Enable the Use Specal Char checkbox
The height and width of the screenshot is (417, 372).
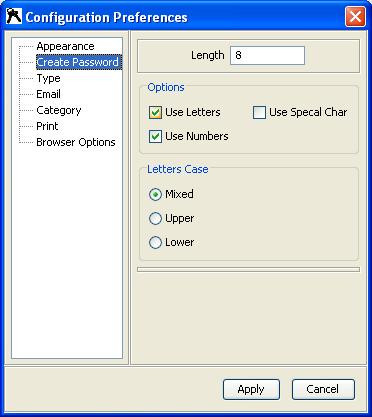pyautogui.click(x=259, y=113)
